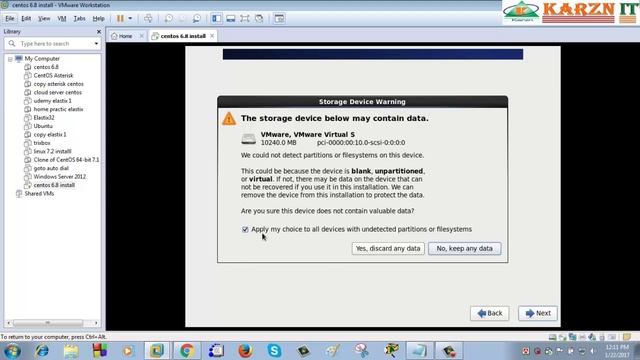Open the Help menu
The width and height of the screenshot is (640, 360).
[98, 18]
